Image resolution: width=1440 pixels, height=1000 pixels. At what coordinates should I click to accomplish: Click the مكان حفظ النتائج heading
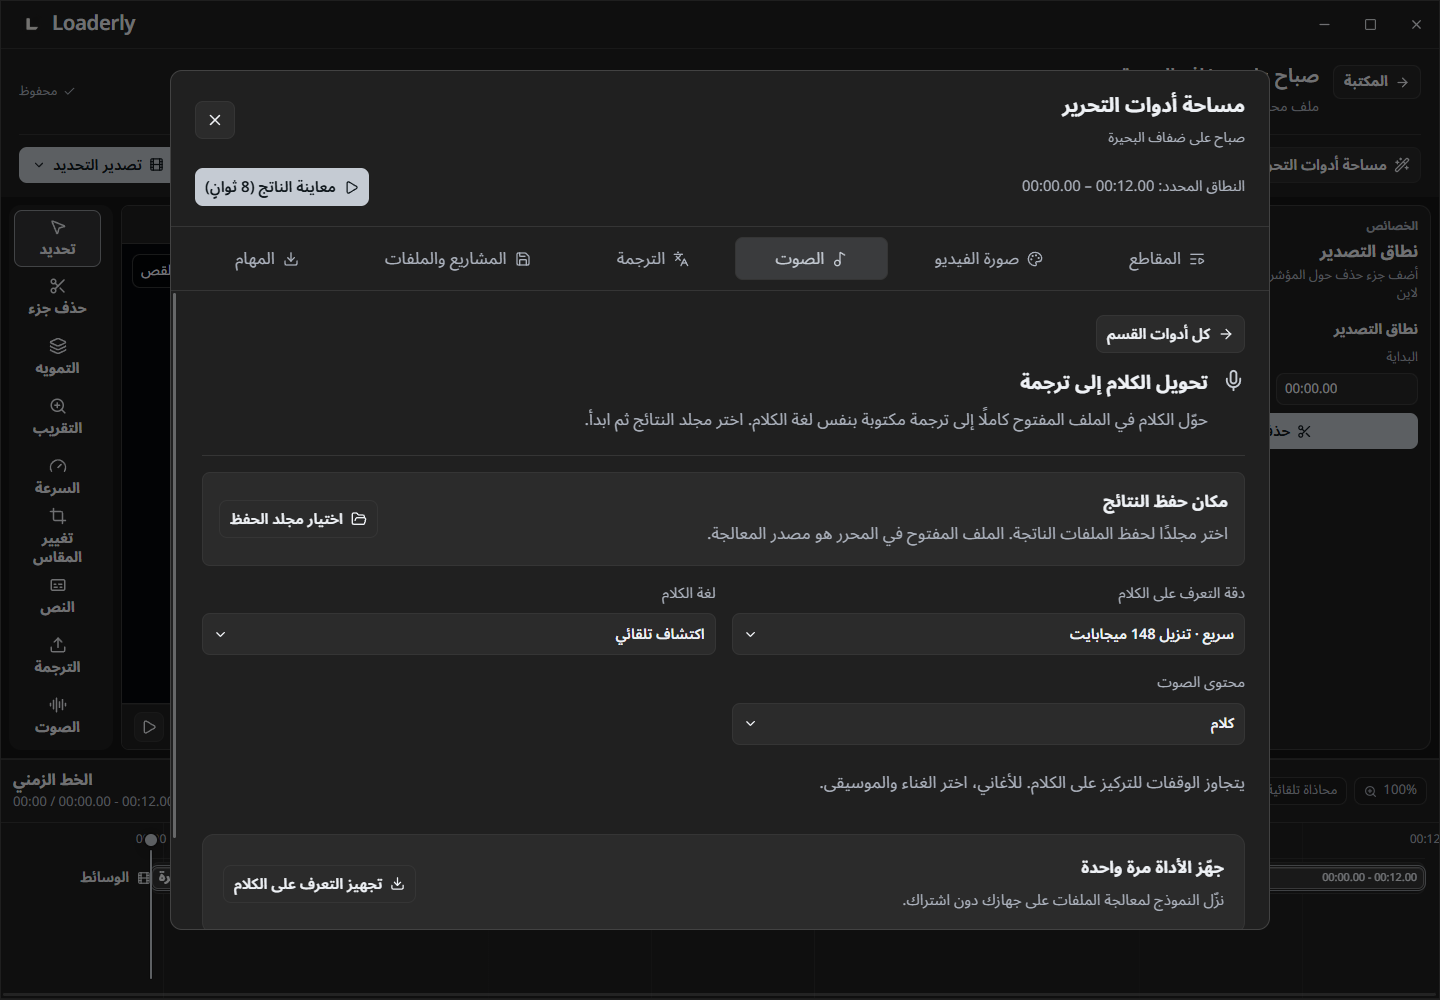point(1165,501)
